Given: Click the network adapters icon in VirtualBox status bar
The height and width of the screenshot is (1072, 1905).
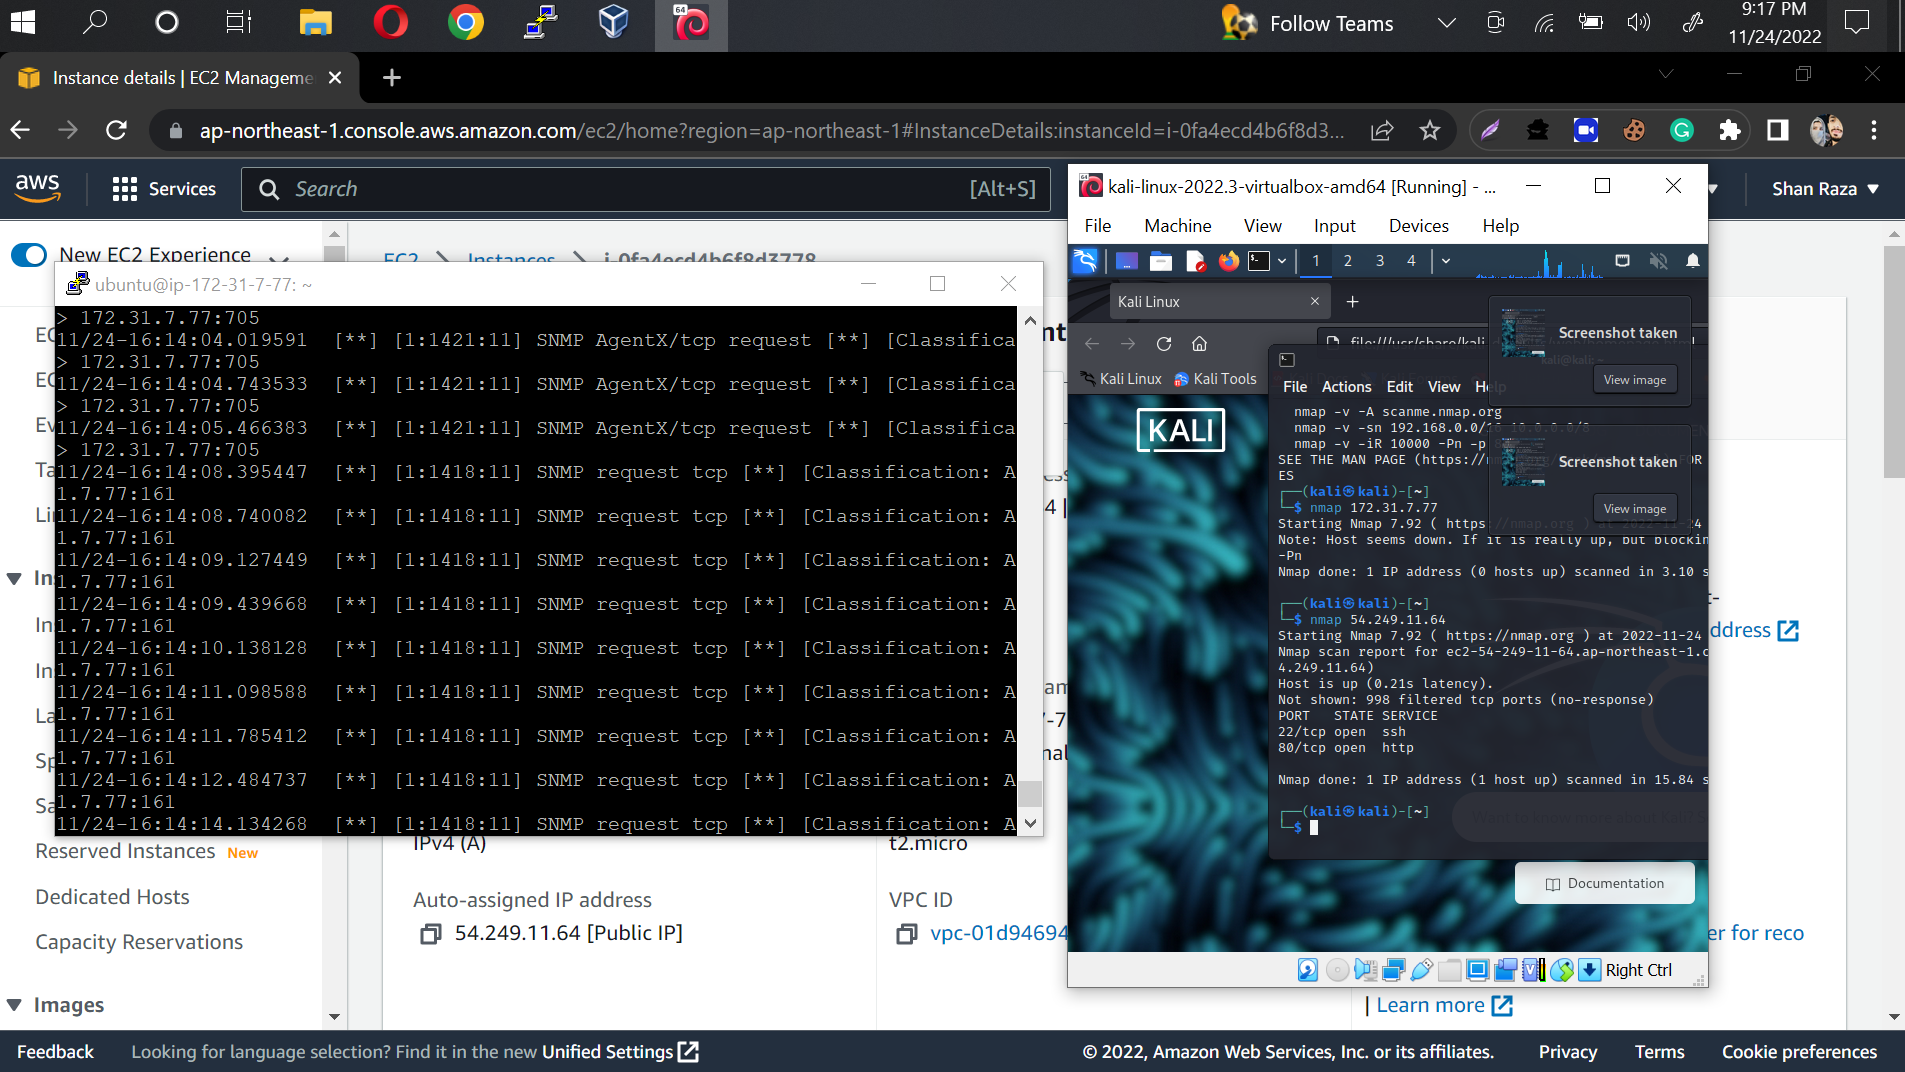Looking at the screenshot, I should 1394,969.
